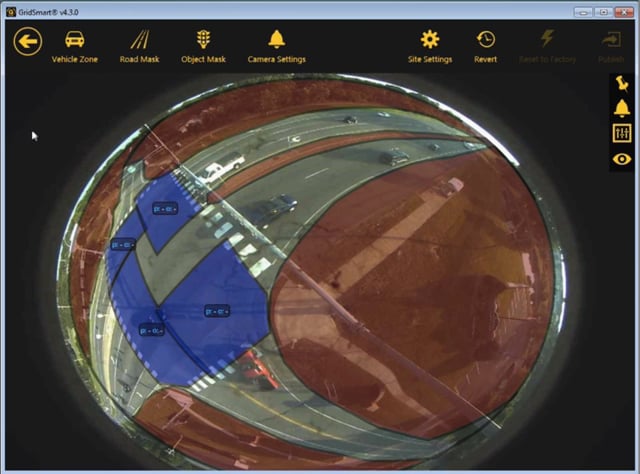Click the bell icon in the right sidebar

pyautogui.click(x=622, y=108)
